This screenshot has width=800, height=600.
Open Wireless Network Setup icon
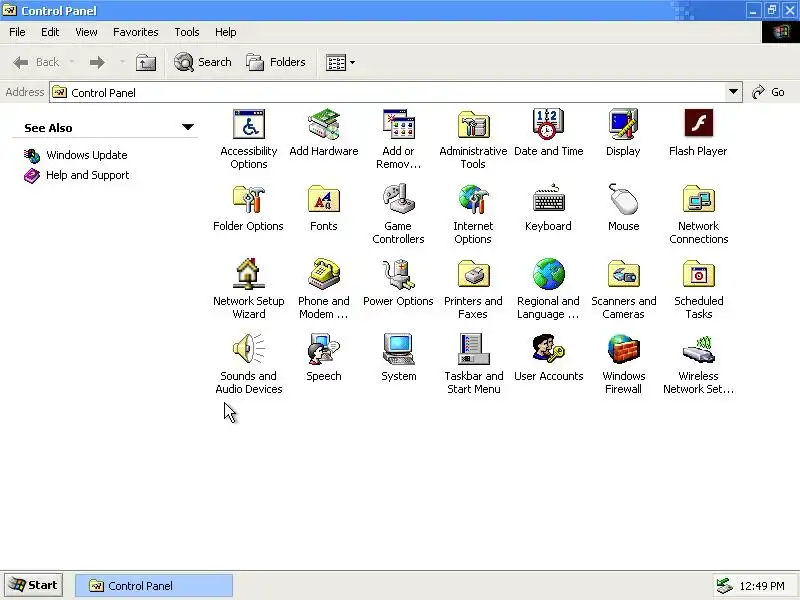click(698, 349)
